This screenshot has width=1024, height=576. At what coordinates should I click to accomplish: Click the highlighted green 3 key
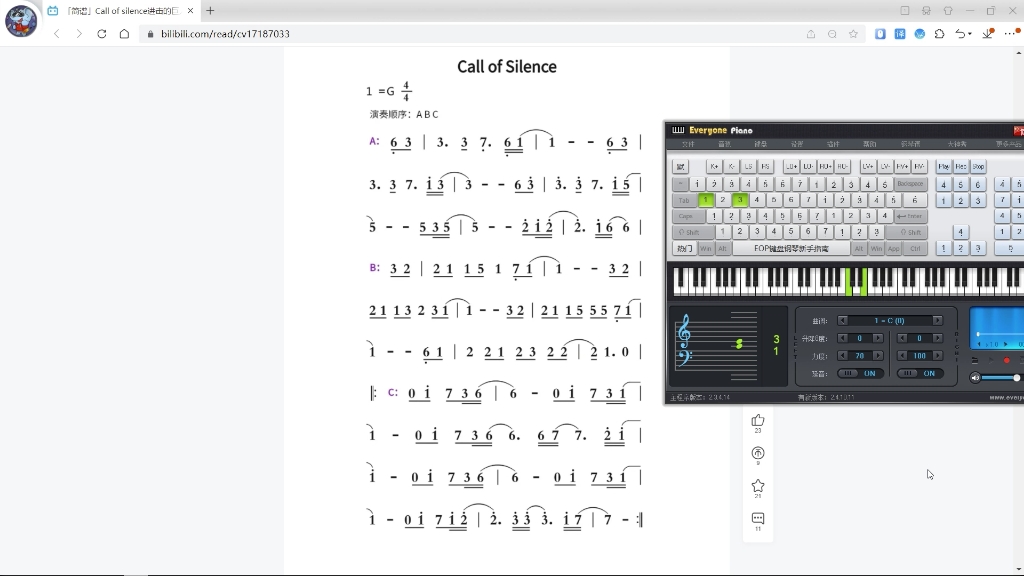740,200
